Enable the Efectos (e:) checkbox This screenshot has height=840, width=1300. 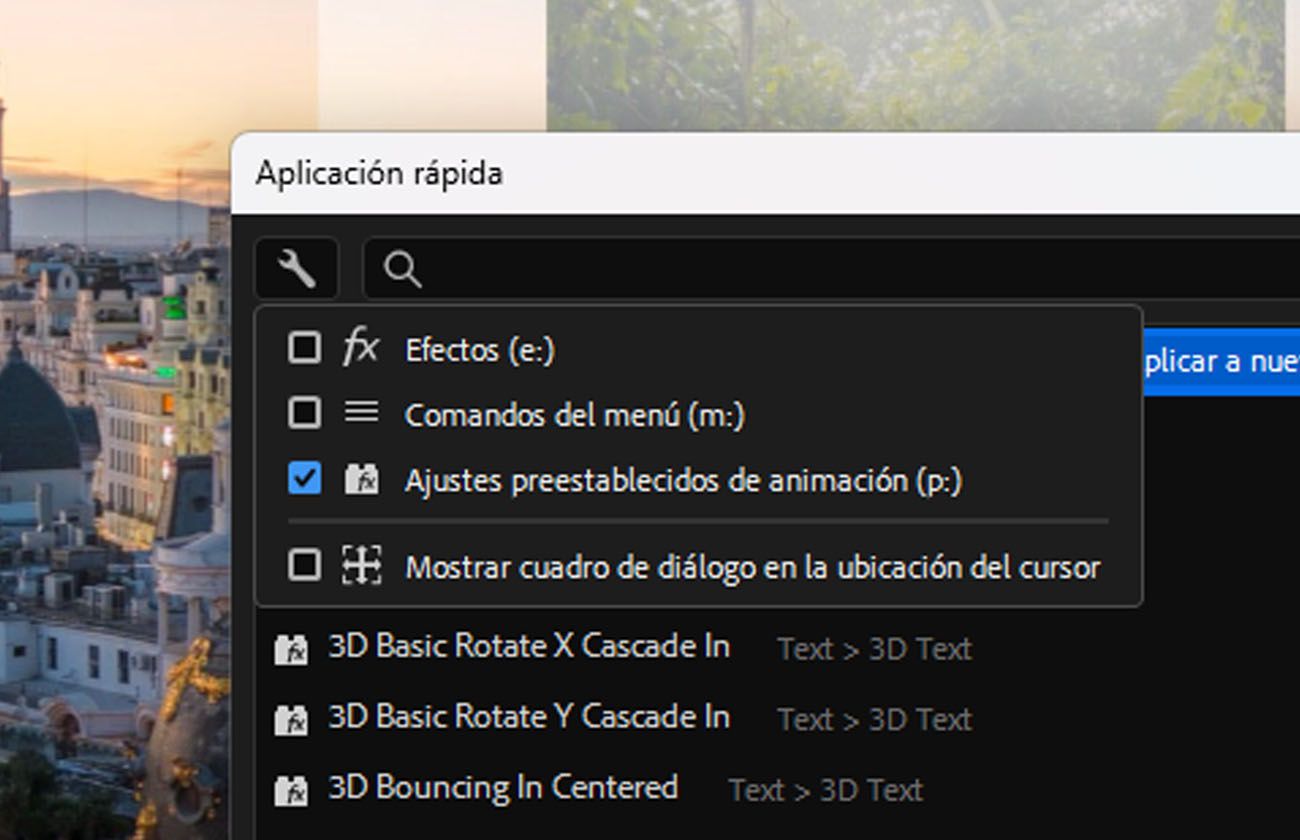304,348
